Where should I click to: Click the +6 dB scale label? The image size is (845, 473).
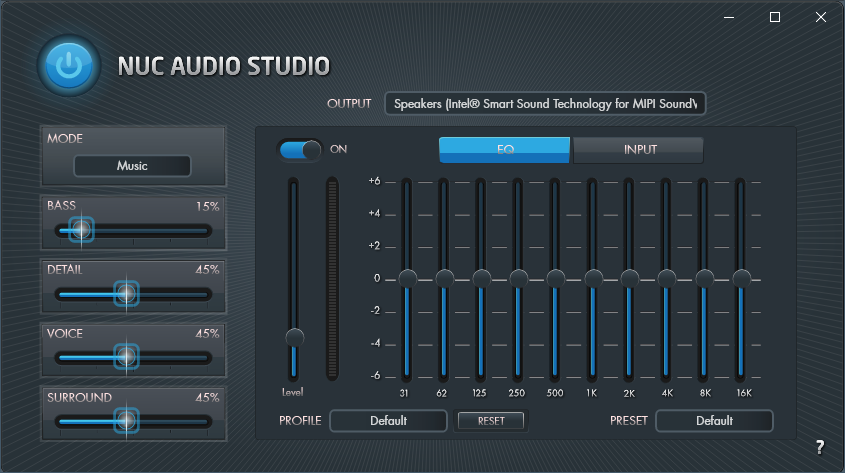point(375,181)
